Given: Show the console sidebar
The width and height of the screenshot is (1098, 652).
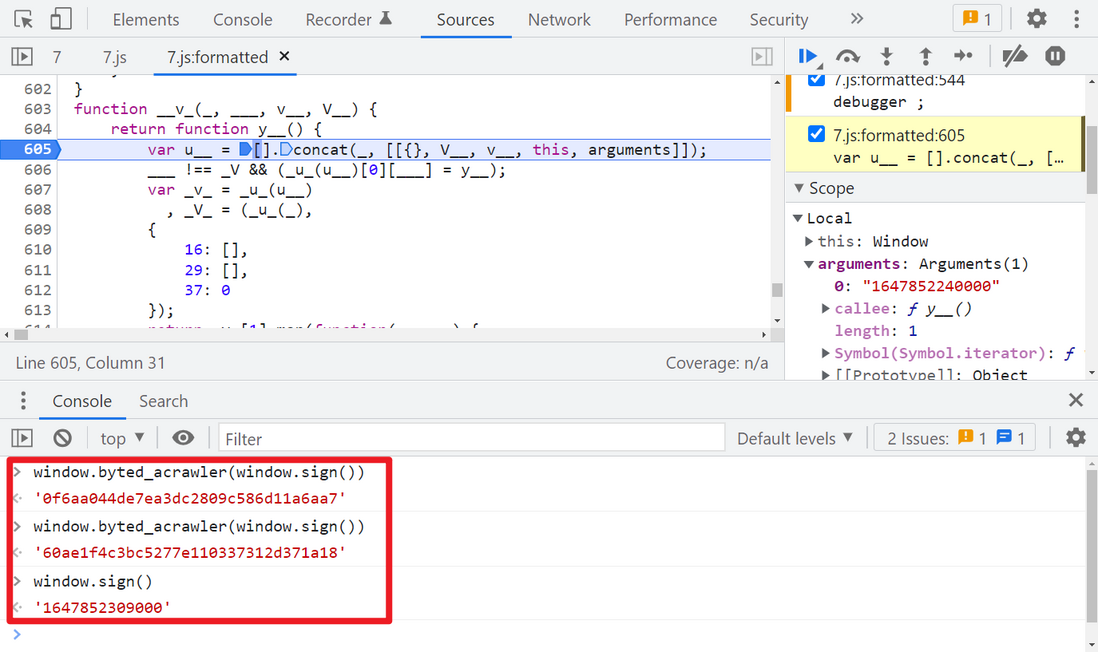Looking at the screenshot, I should point(22,438).
